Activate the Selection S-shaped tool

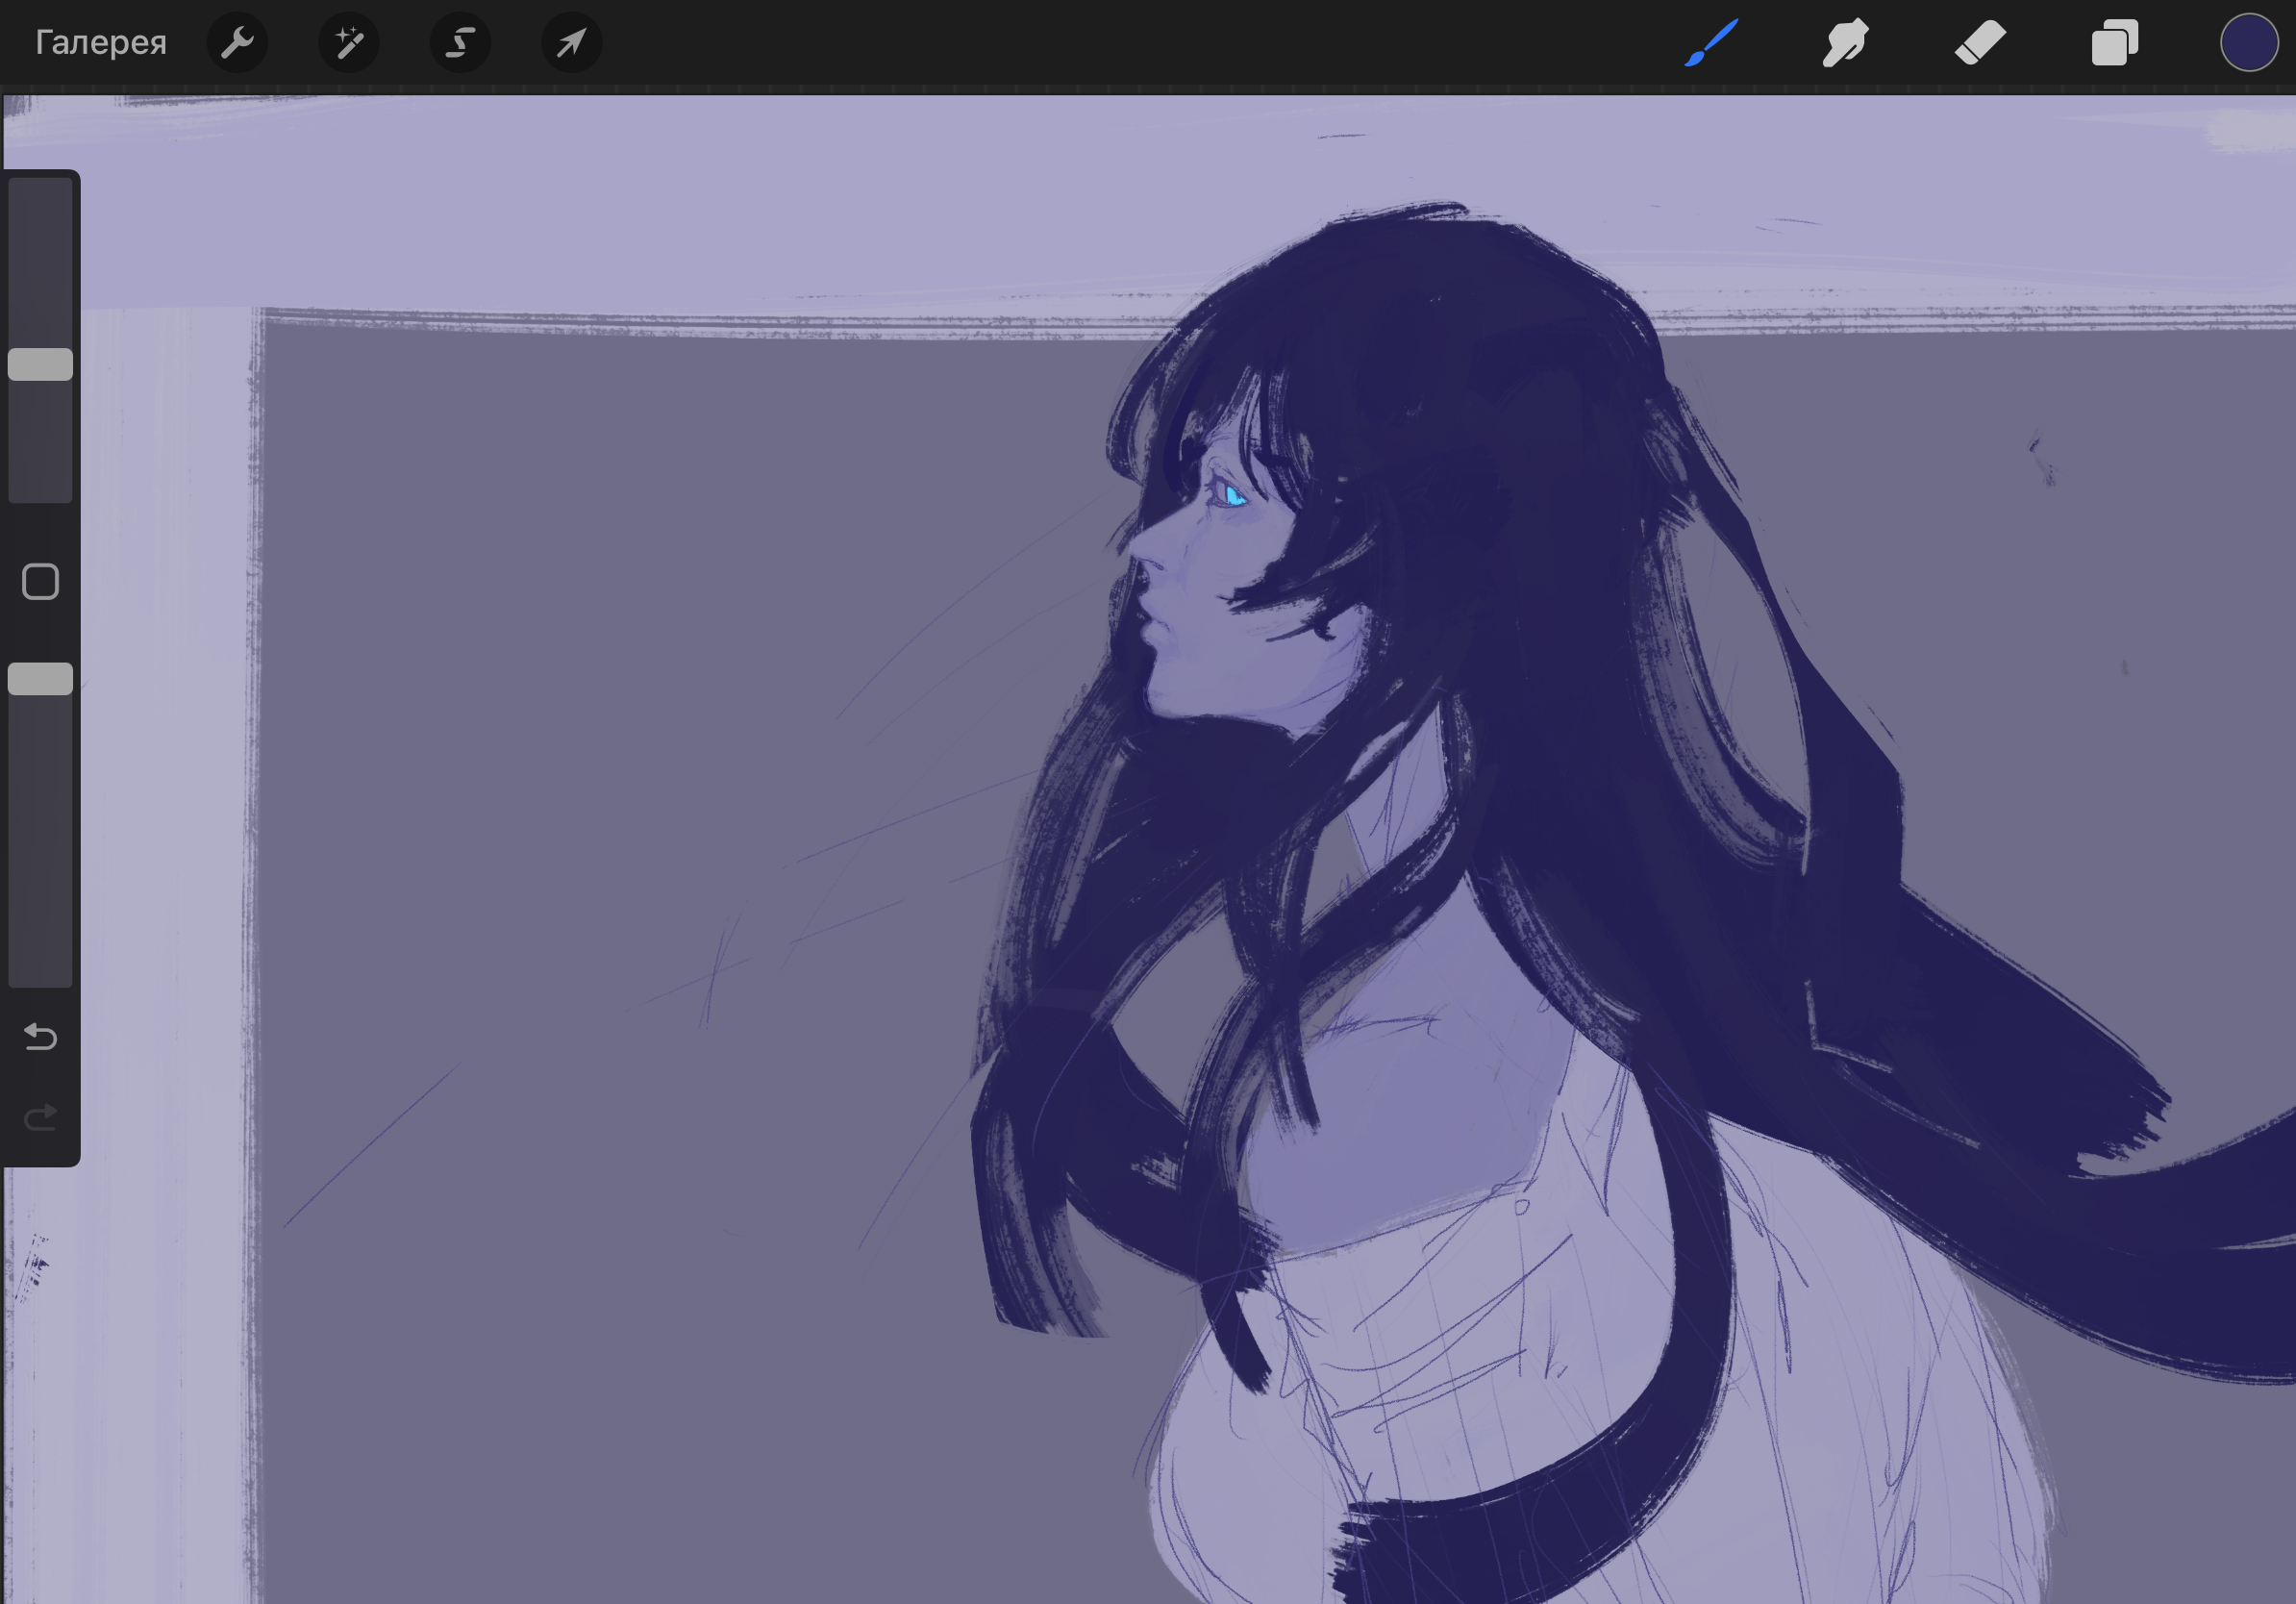[x=460, y=43]
